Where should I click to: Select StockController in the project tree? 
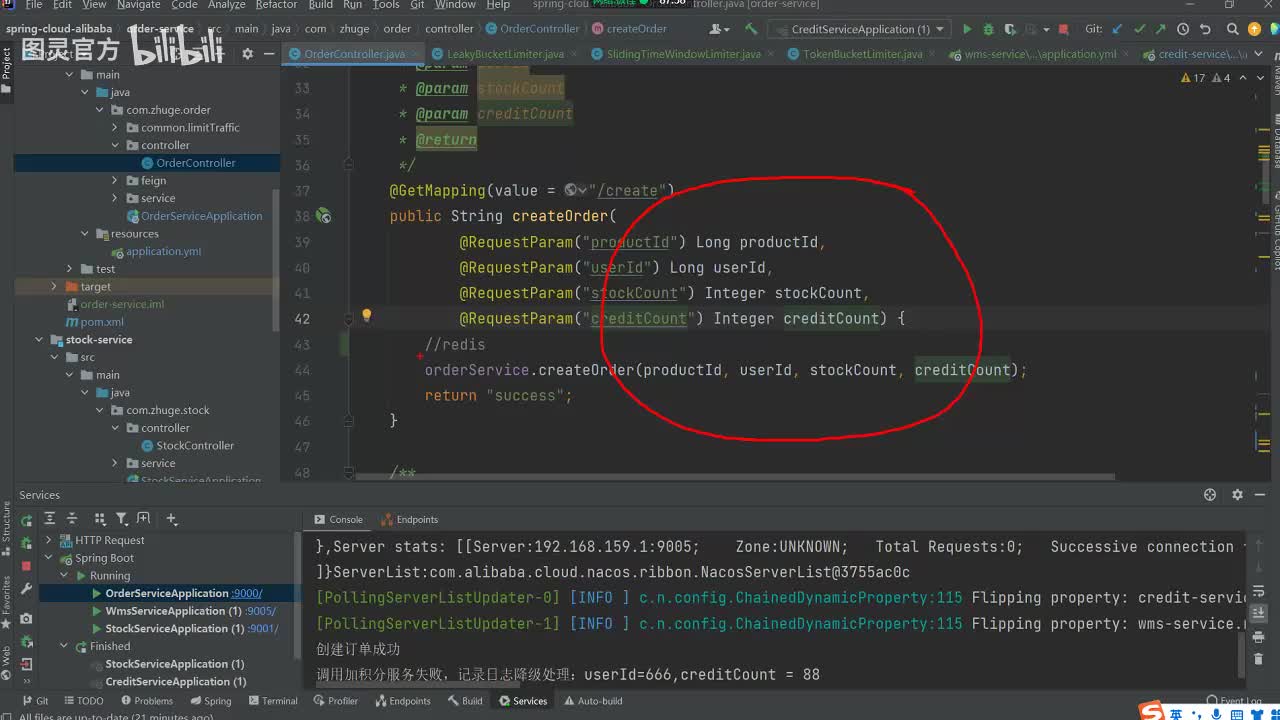tap(195, 445)
